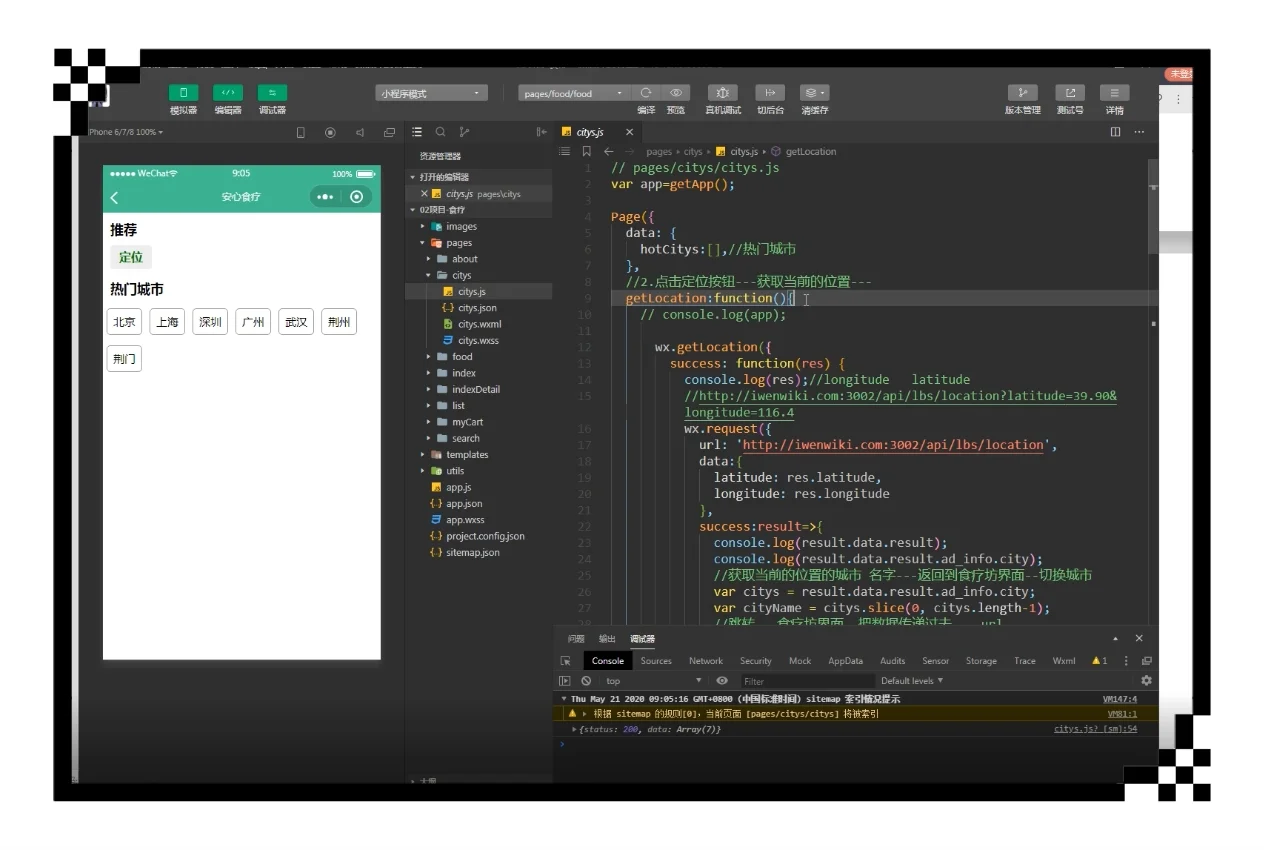
Task: Close the citys.js editor tab
Action: 629,132
